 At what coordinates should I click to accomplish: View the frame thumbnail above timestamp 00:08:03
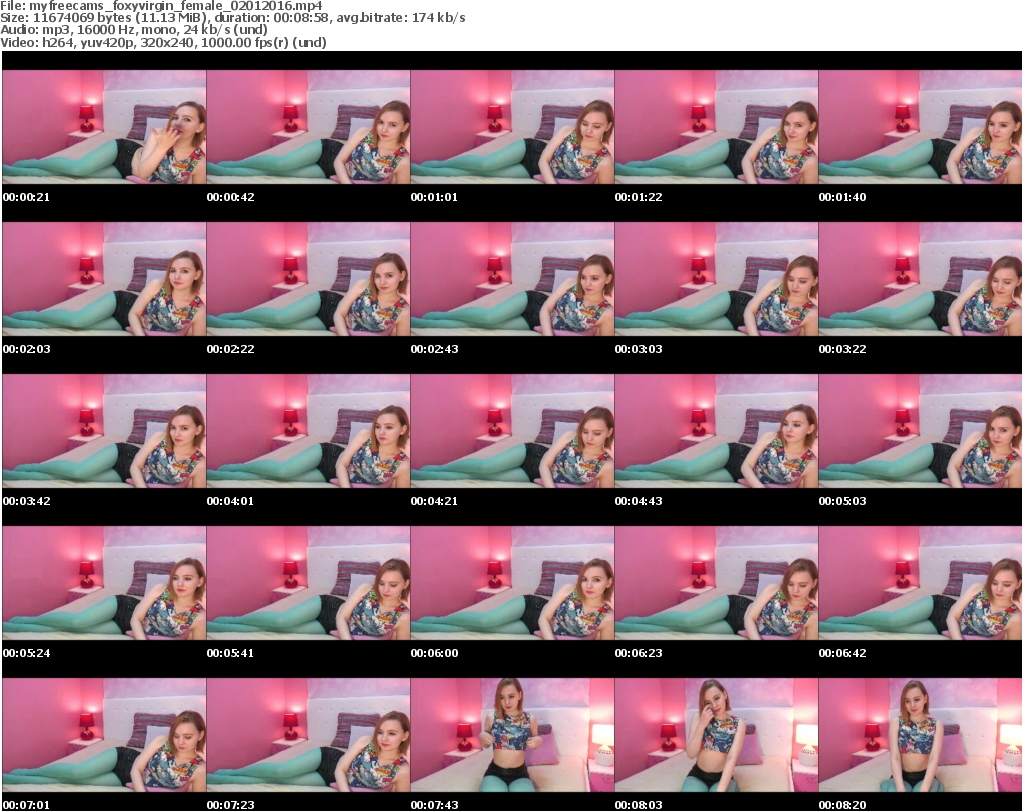(x=716, y=735)
